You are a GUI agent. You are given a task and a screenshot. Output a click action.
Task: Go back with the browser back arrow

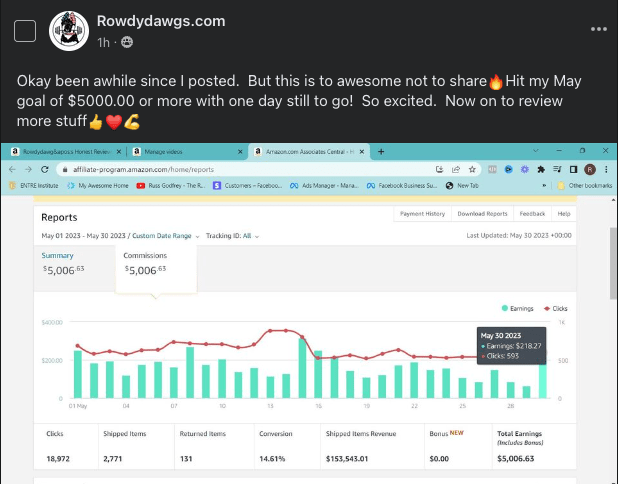13,169
